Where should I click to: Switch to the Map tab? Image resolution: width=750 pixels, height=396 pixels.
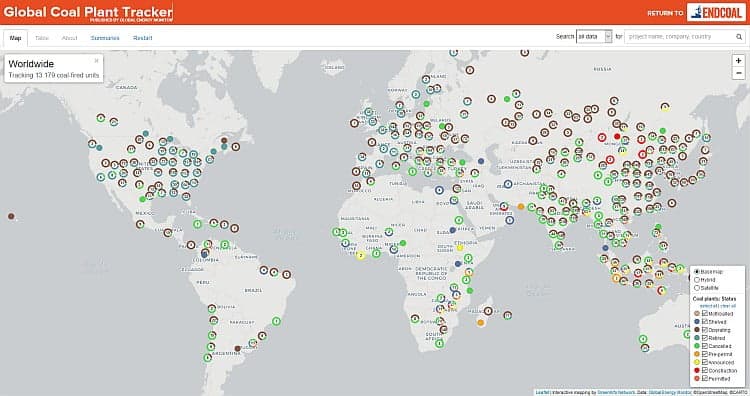click(15, 38)
